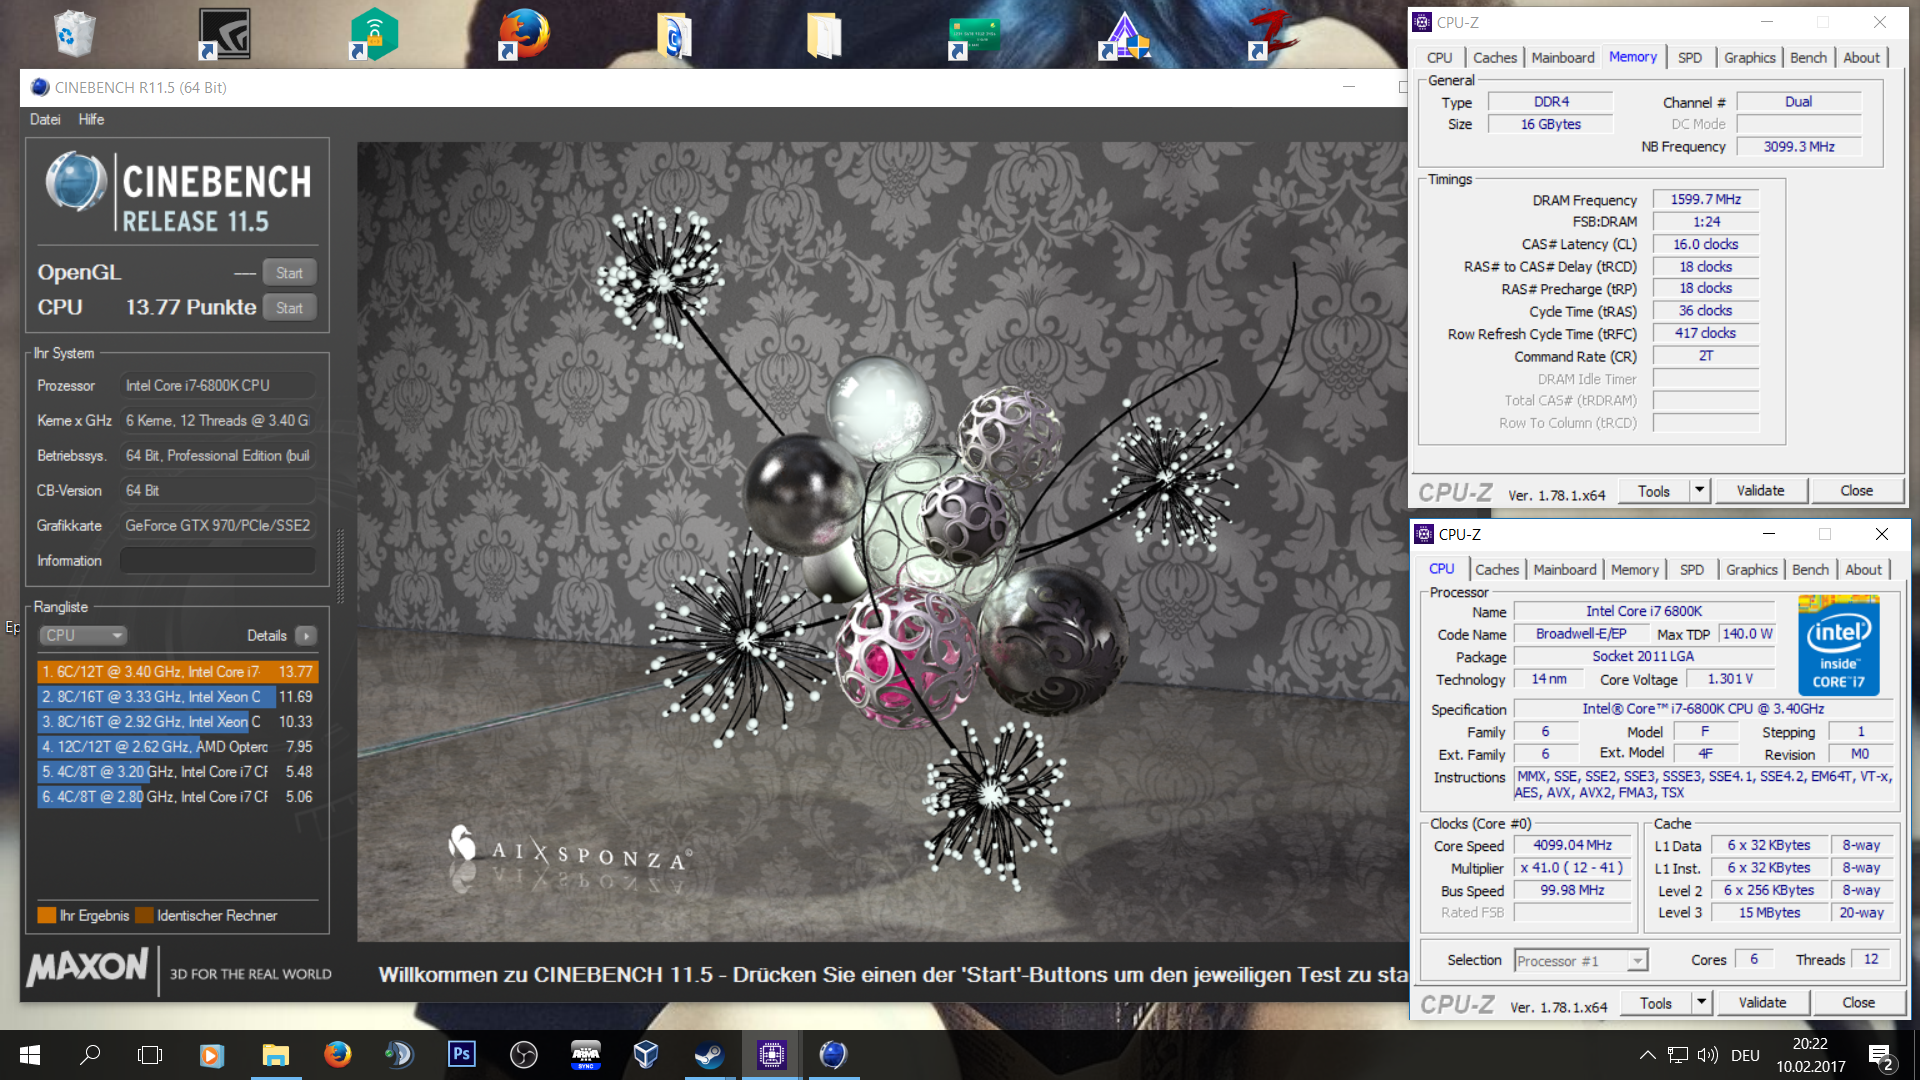Open SPD tab in top CPU-Z window
This screenshot has height=1080, width=1920.
1689,58
